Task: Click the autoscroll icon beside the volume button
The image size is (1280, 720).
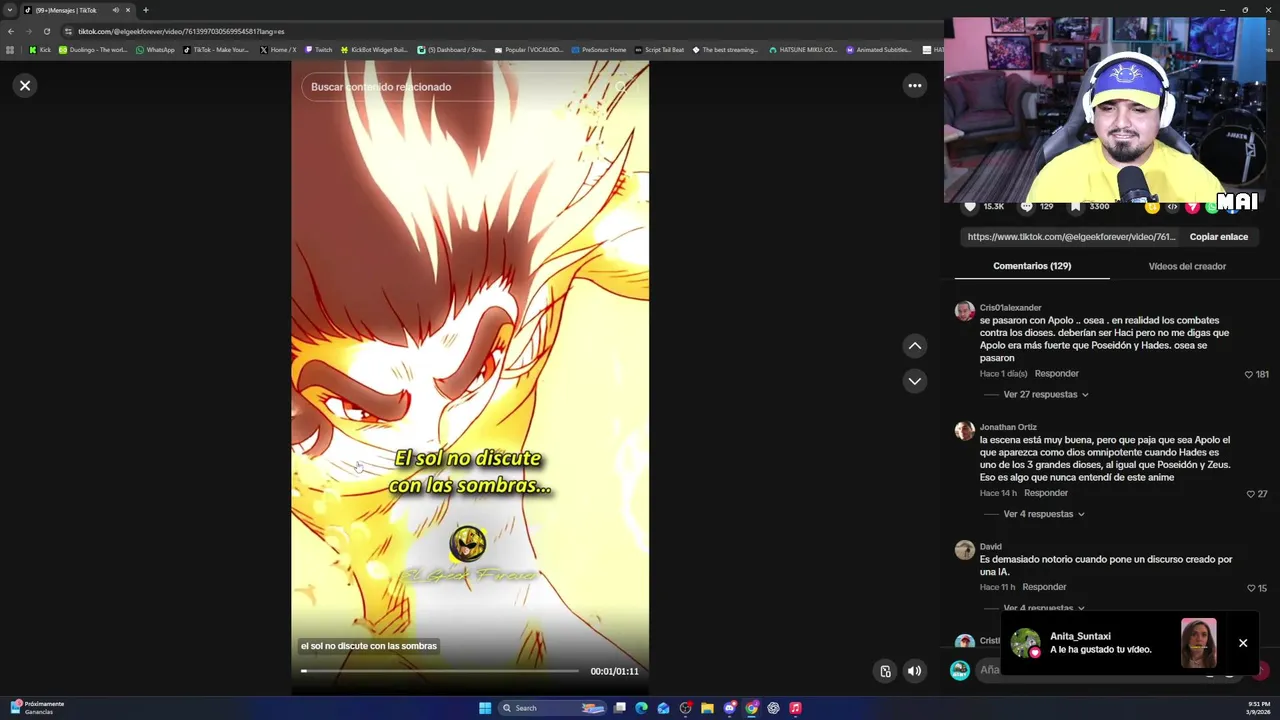Action: (x=885, y=671)
